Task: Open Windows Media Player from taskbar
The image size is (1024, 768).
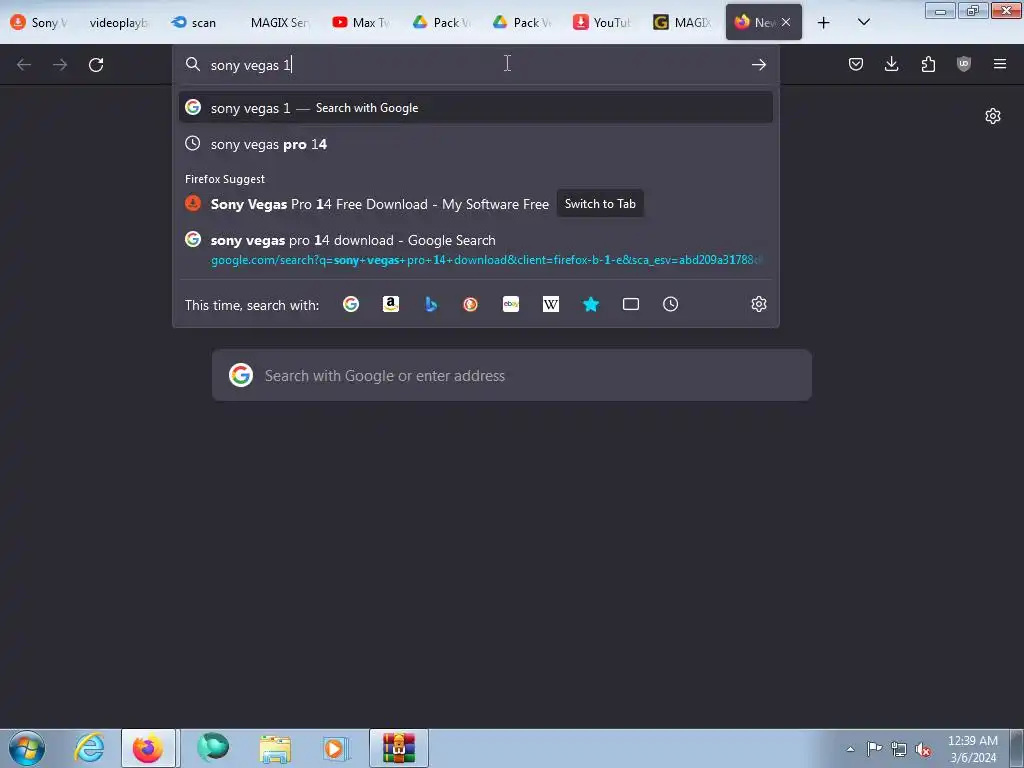Action: click(336, 748)
